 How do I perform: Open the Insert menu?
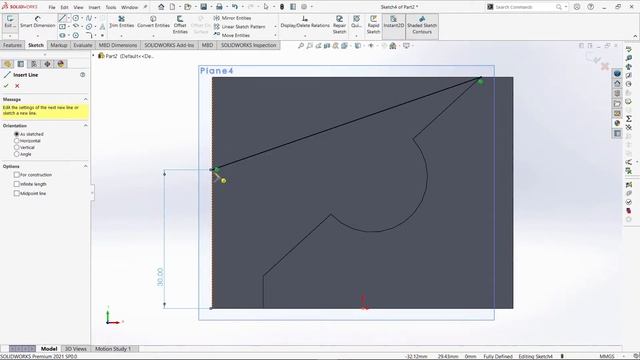[x=94, y=7]
